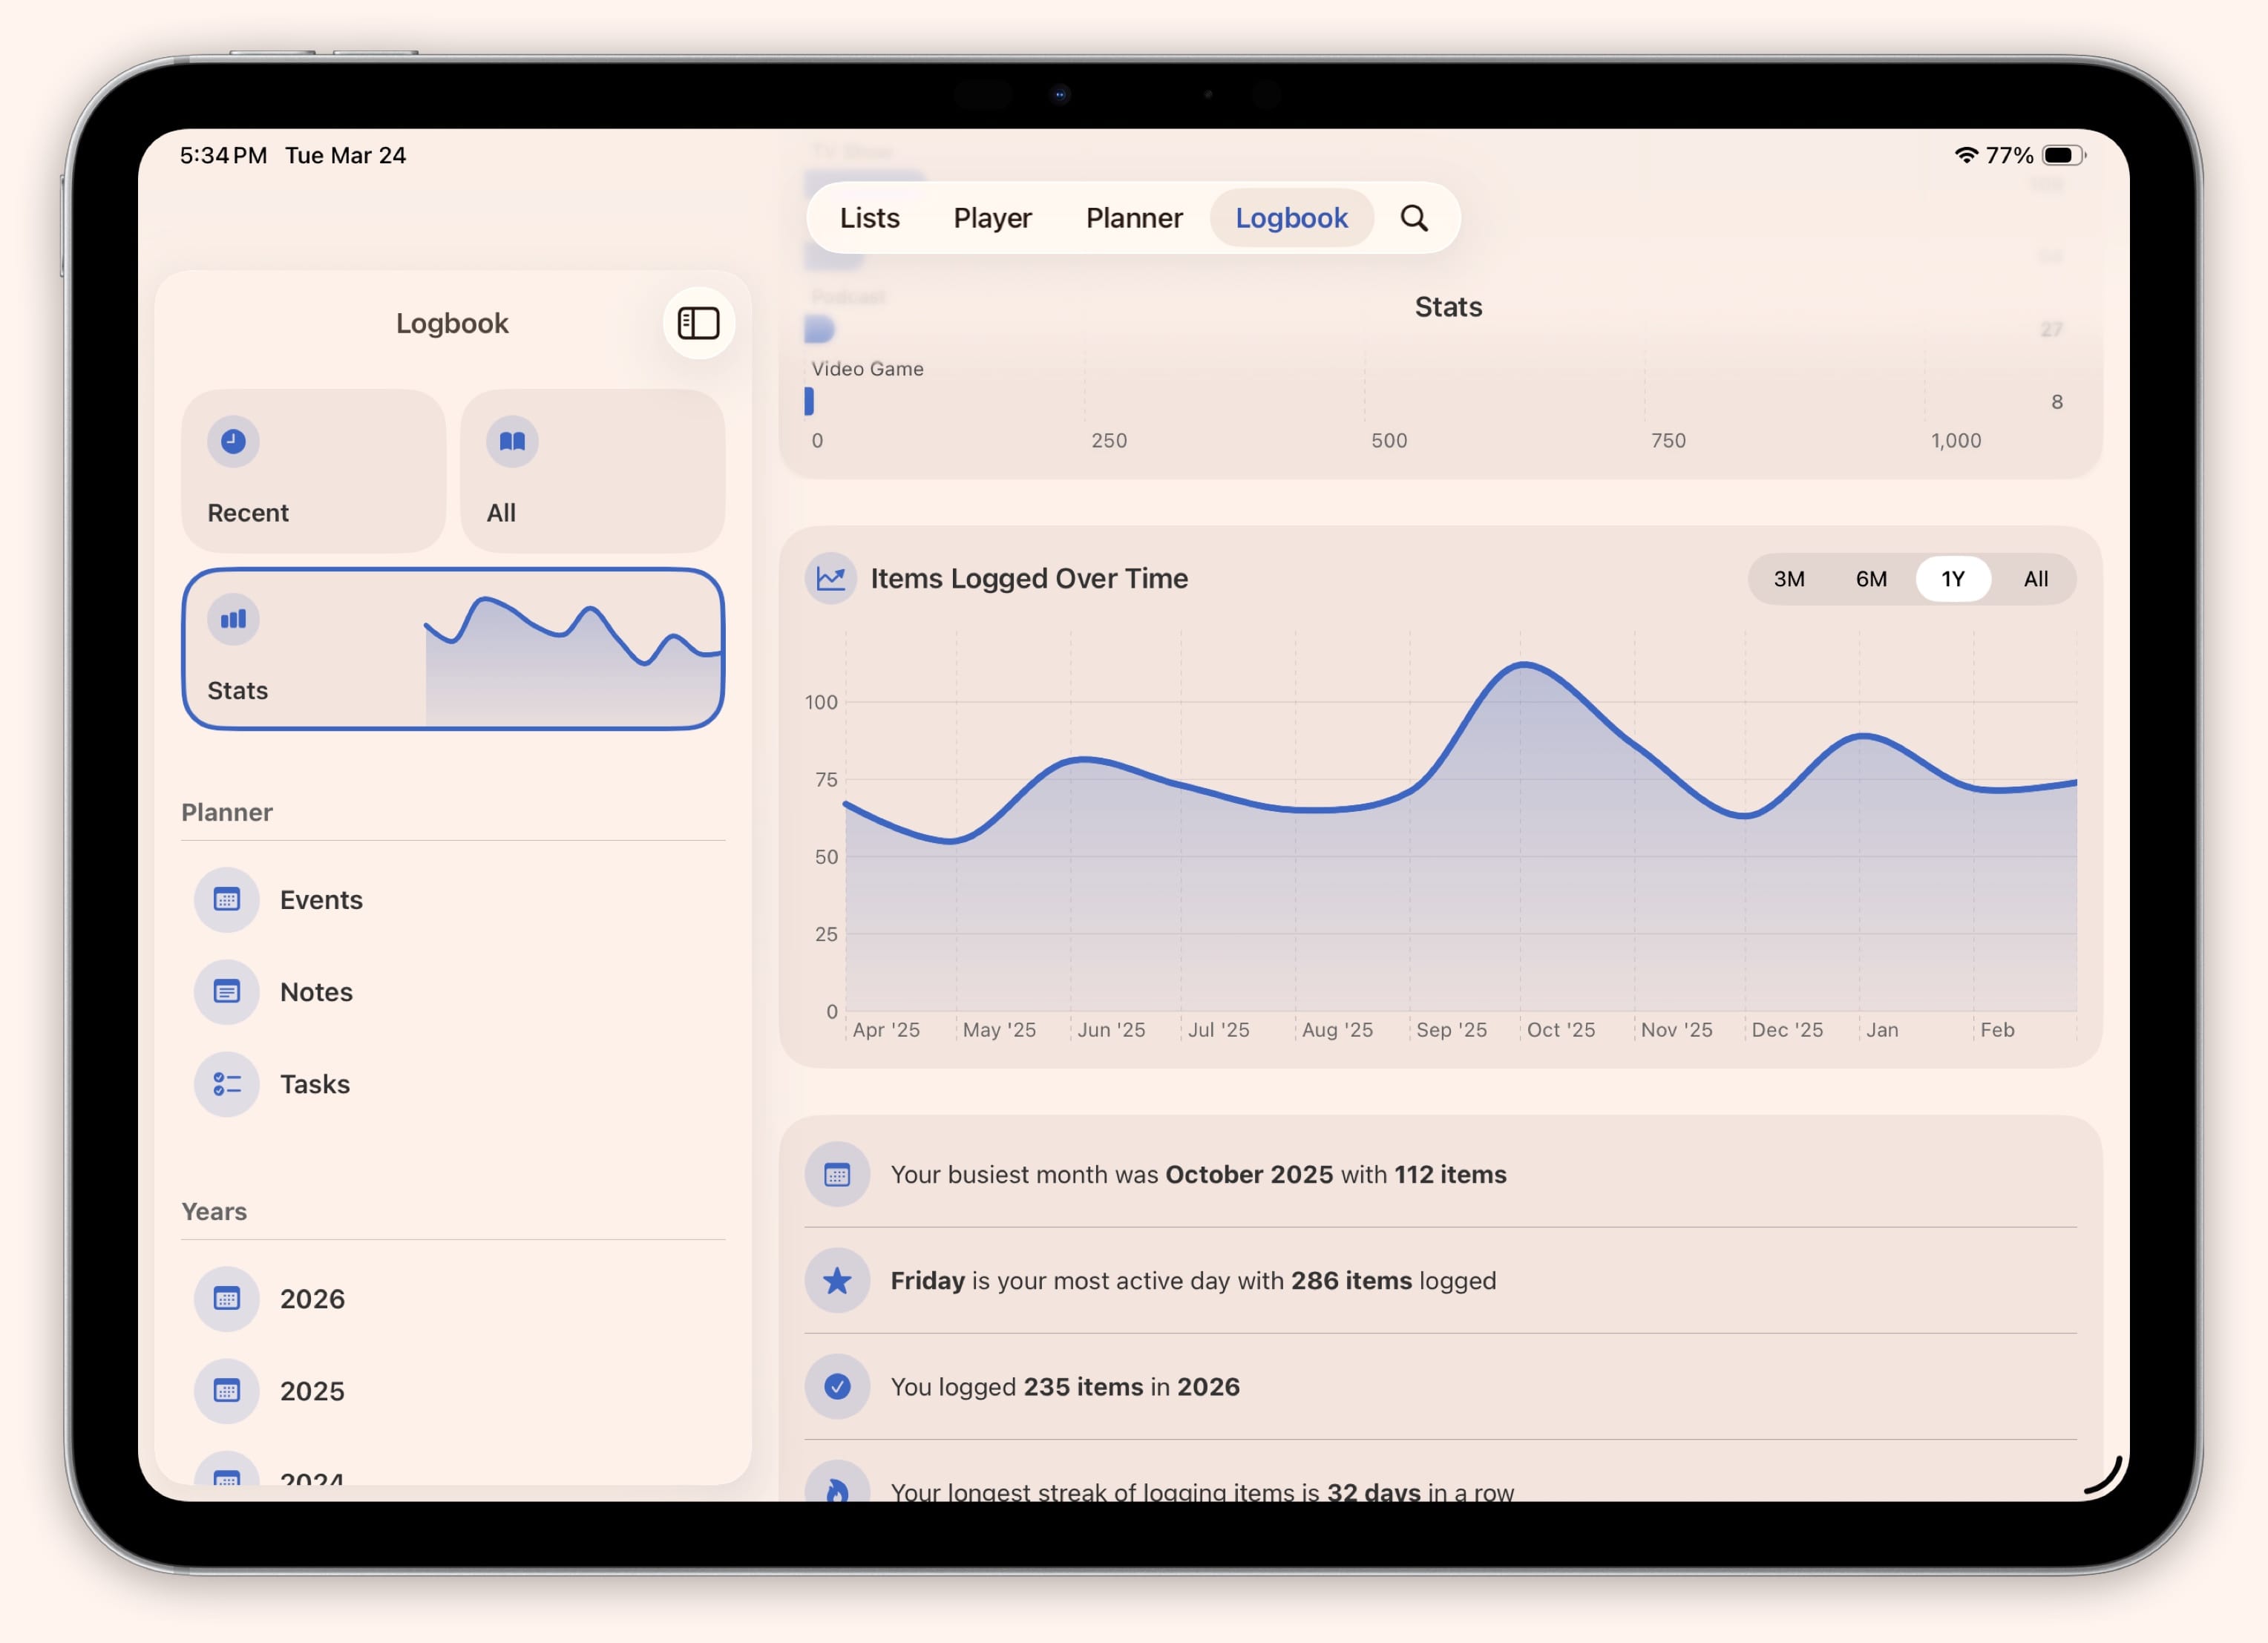Viewport: 2268px width, 1643px height.
Task: Select the 1Y segmented control option
Action: 1952,579
